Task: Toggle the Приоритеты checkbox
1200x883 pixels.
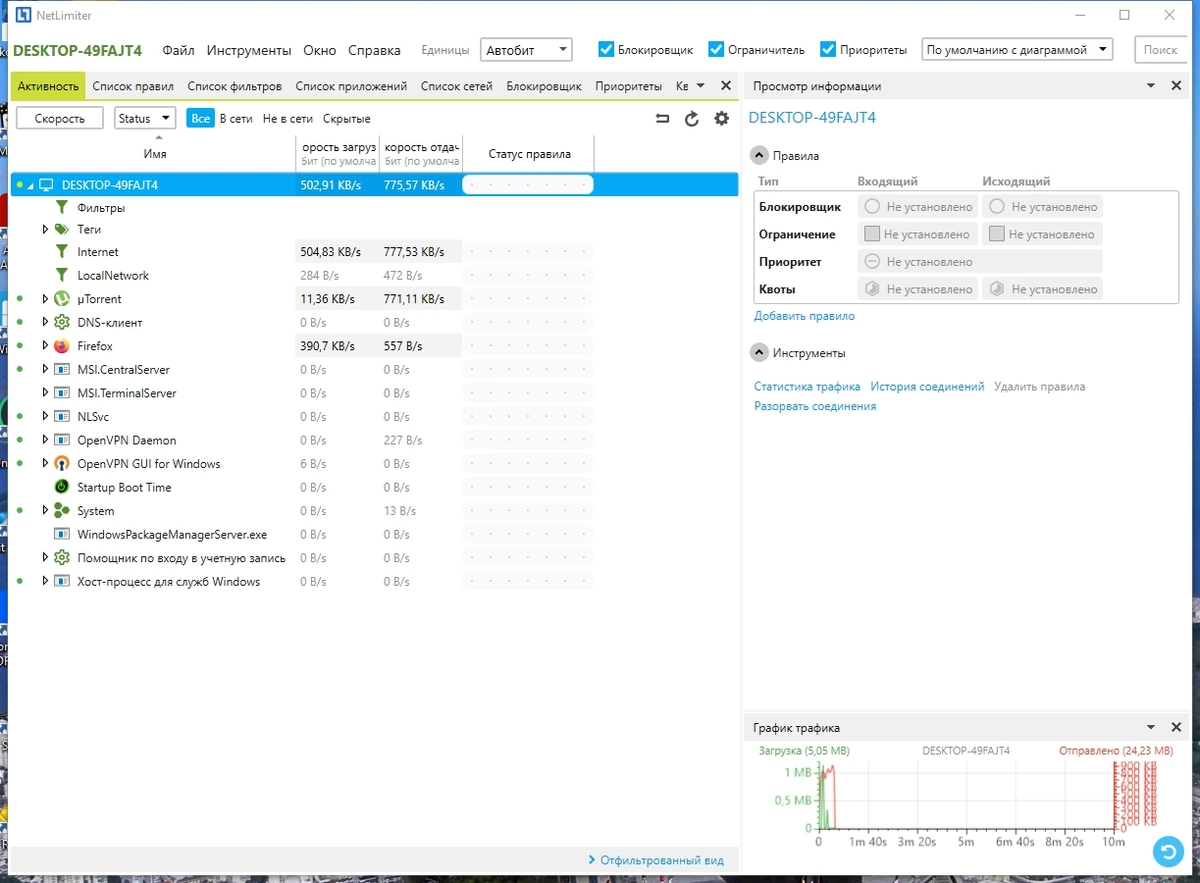Action: (x=828, y=49)
